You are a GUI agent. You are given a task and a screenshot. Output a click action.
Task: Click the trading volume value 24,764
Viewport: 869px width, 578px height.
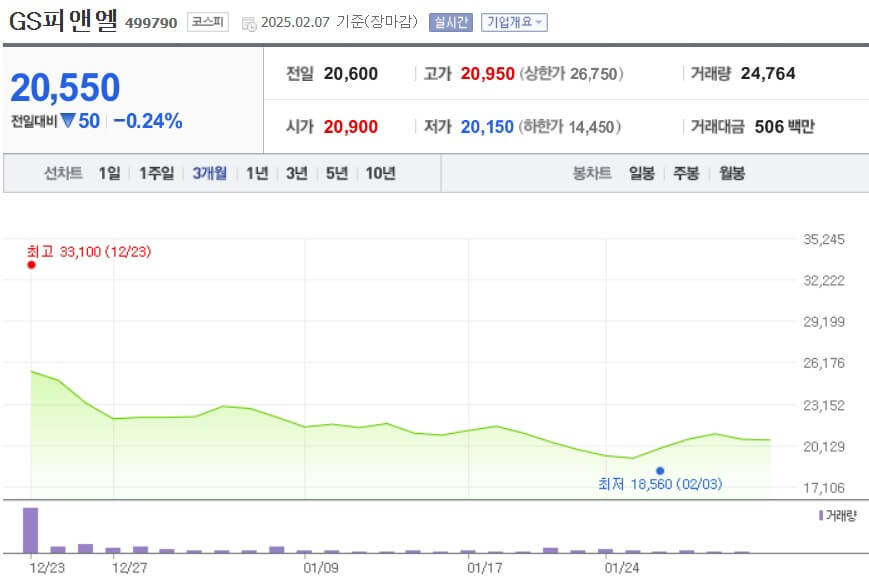pyautogui.click(x=768, y=74)
